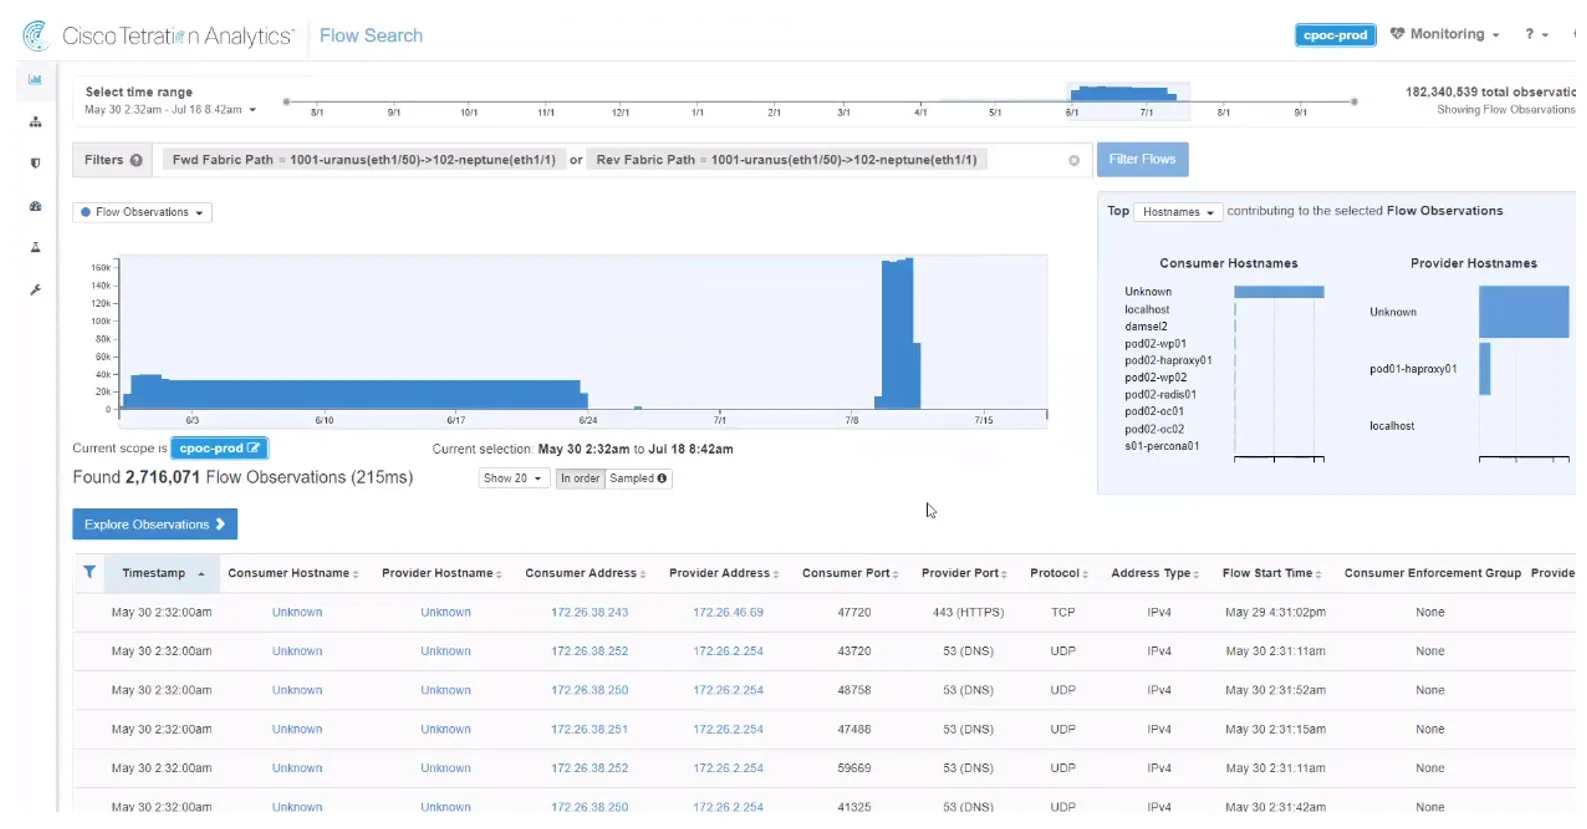
Task: Open the hierarchy sitemap sidebar icon
Action: (35, 122)
